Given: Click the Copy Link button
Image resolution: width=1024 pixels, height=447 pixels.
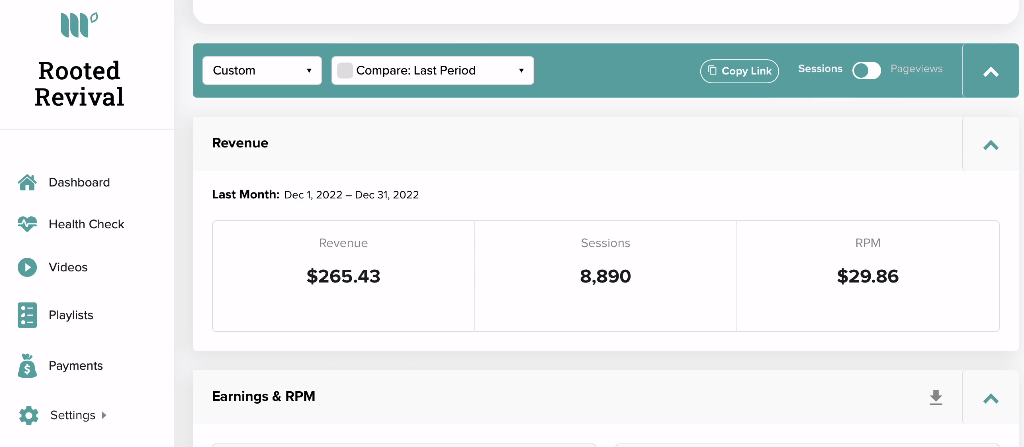Looking at the screenshot, I should [x=739, y=71].
